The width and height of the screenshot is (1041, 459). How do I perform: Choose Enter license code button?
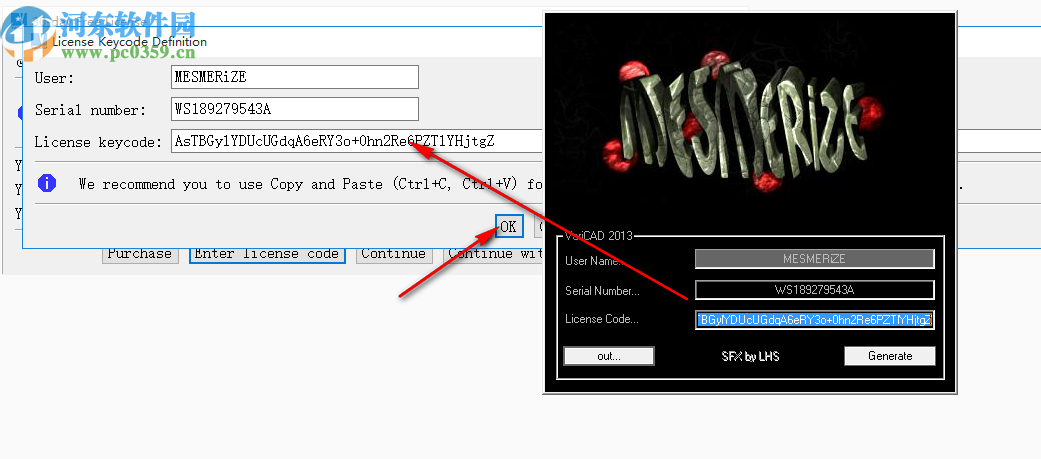click(267, 254)
